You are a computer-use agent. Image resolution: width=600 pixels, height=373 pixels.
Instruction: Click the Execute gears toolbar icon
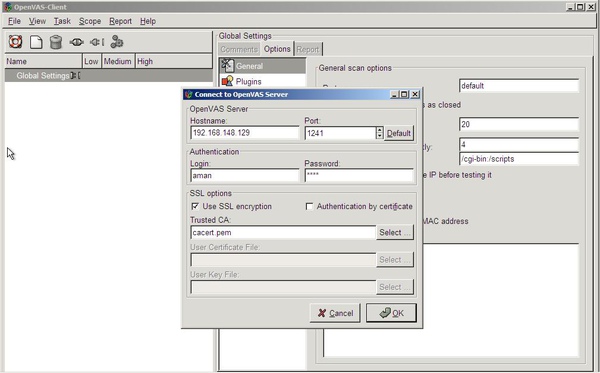pos(117,42)
